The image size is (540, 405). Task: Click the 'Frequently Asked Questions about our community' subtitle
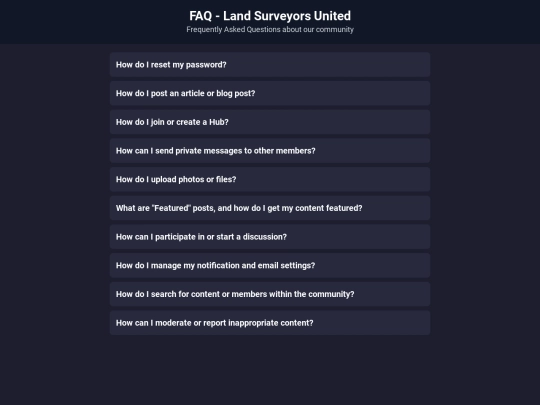tap(270, 30)
